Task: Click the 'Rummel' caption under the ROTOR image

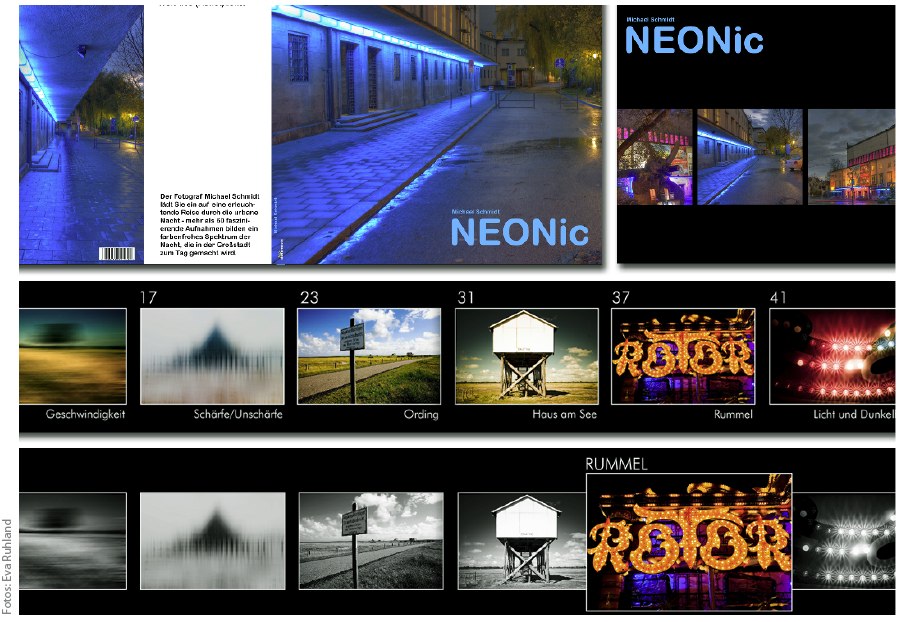Action: click(x=734, y=414)
